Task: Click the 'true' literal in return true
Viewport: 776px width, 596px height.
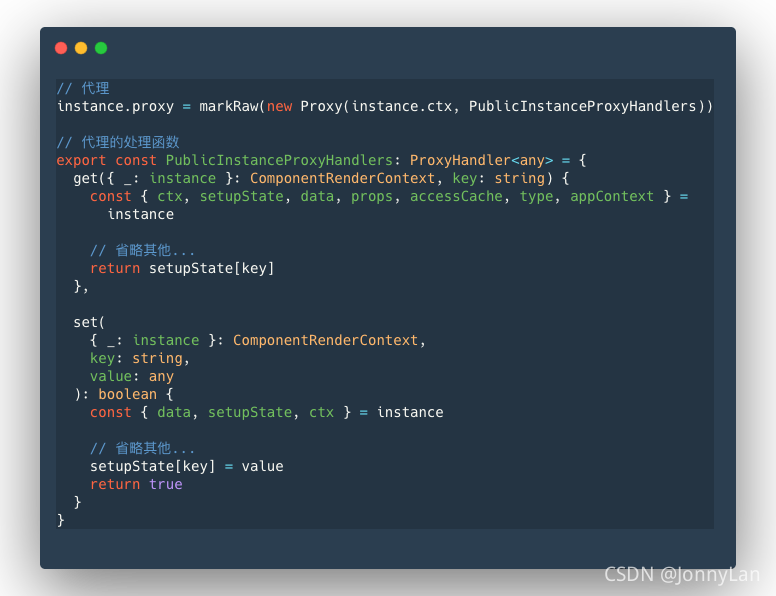Action: pos(166,484)
